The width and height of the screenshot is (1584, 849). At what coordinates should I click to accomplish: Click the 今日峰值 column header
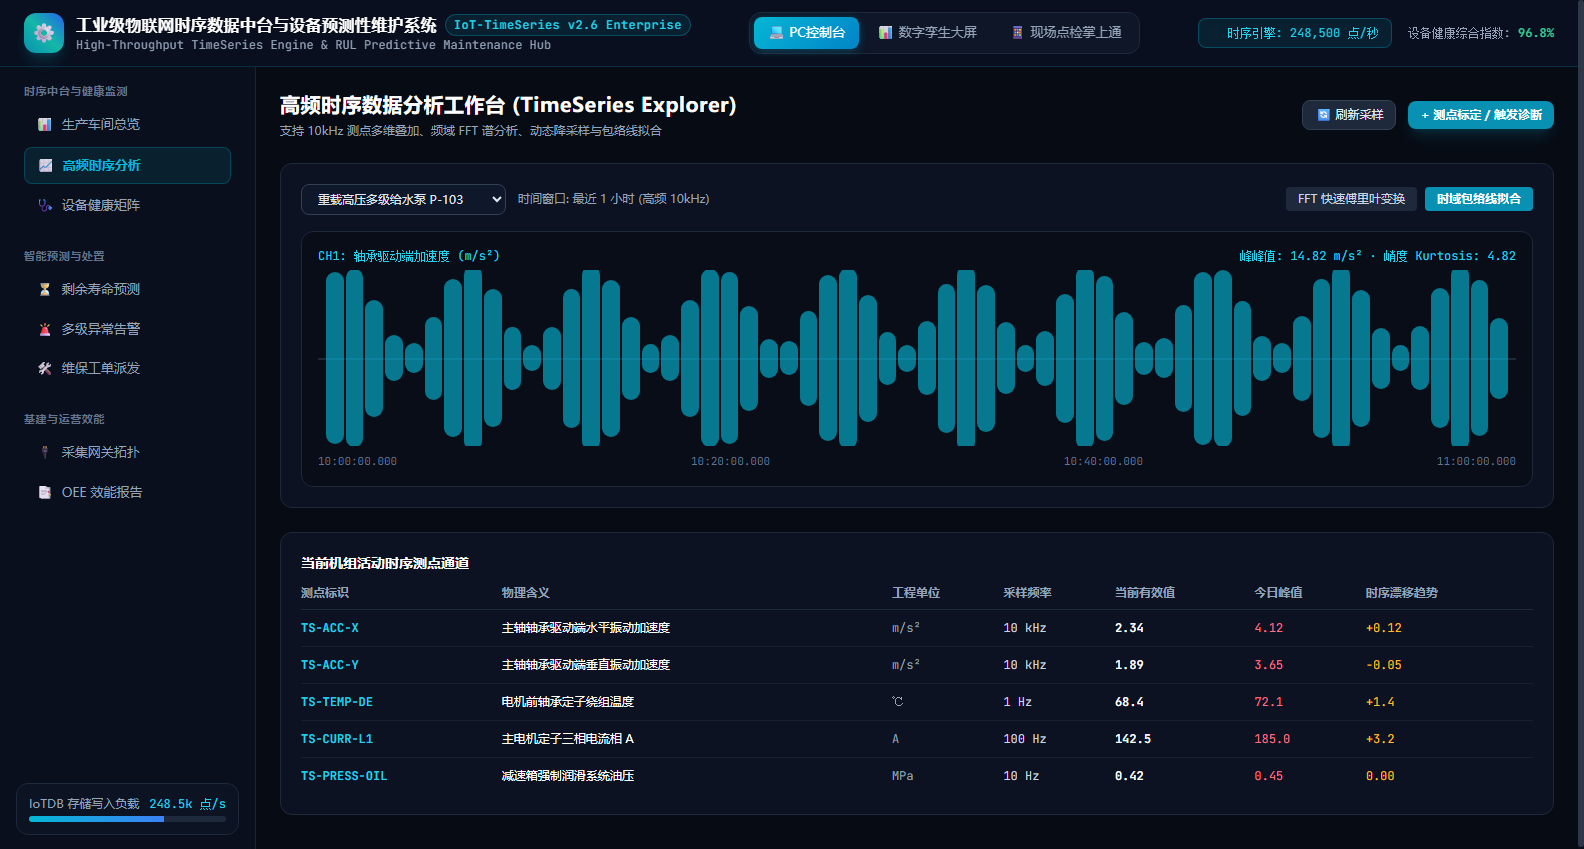pos(1279,593)
